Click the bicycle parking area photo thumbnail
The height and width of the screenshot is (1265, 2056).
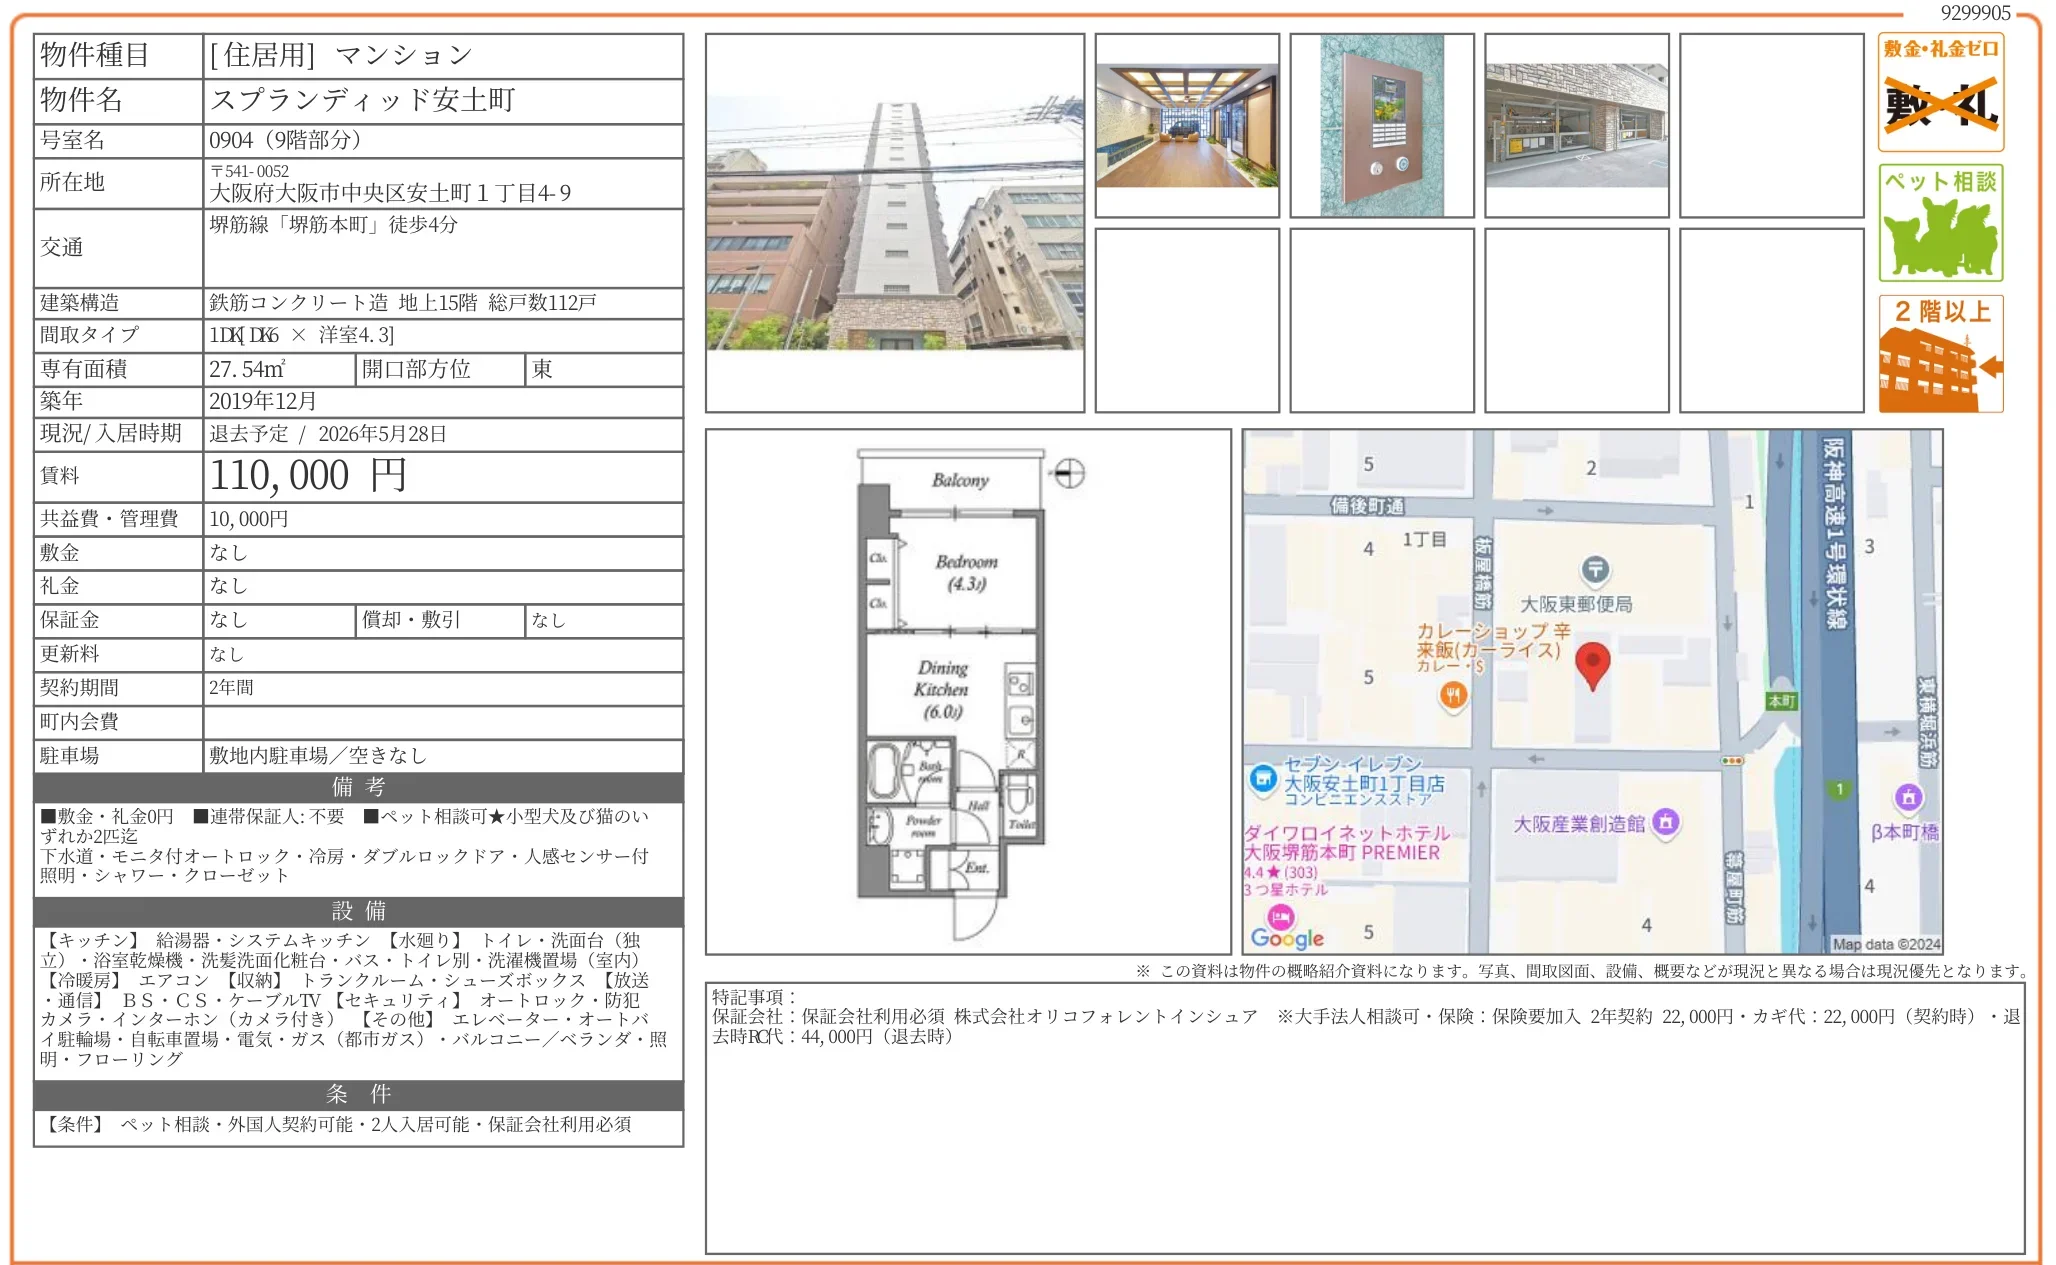pyautogui.click(x=1577, y=124)
